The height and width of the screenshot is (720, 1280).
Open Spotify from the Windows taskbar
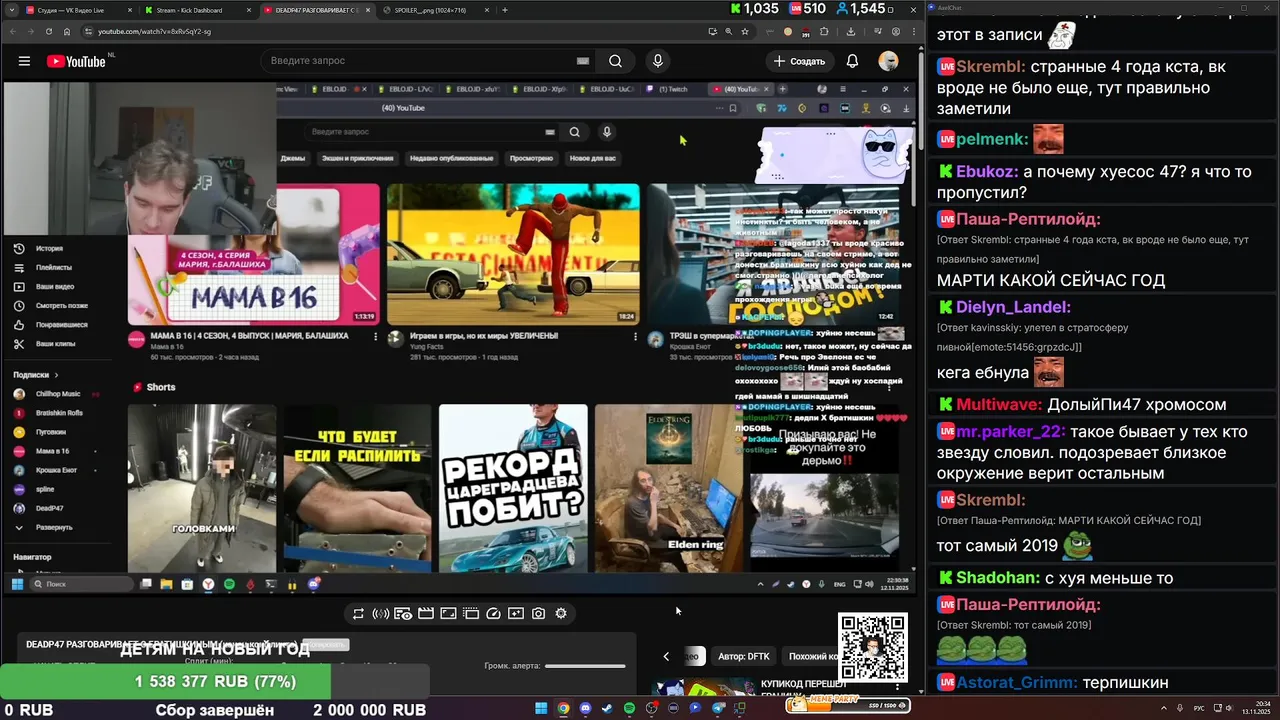pos(629,708)
